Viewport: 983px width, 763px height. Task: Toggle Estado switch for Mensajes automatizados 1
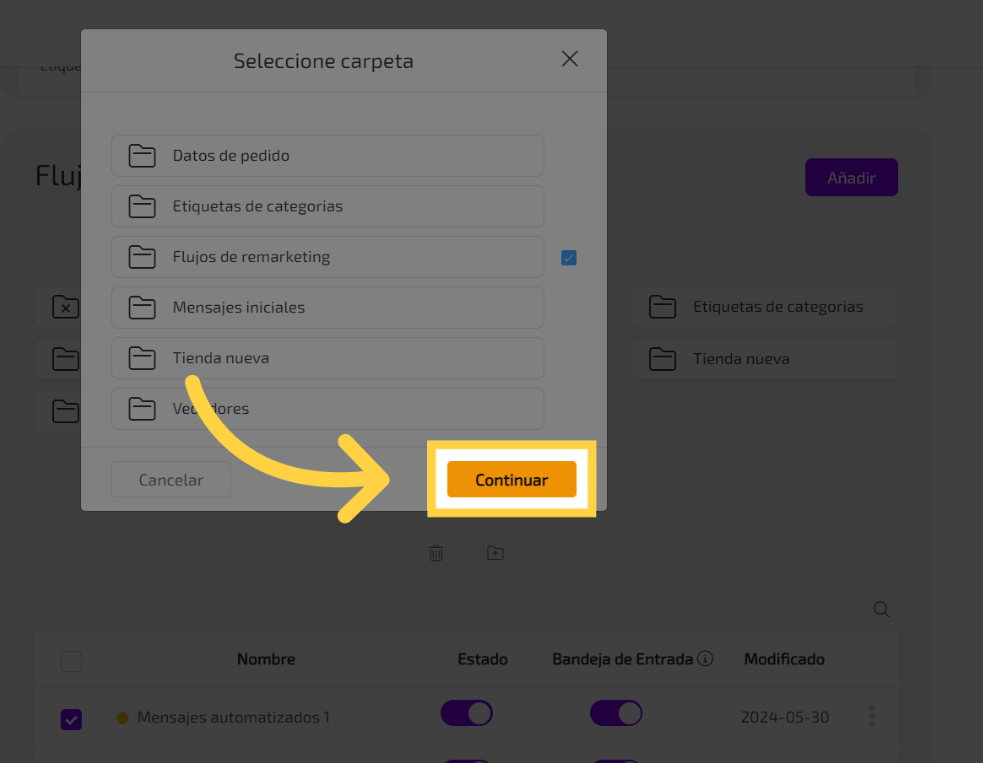pos(467,714)
